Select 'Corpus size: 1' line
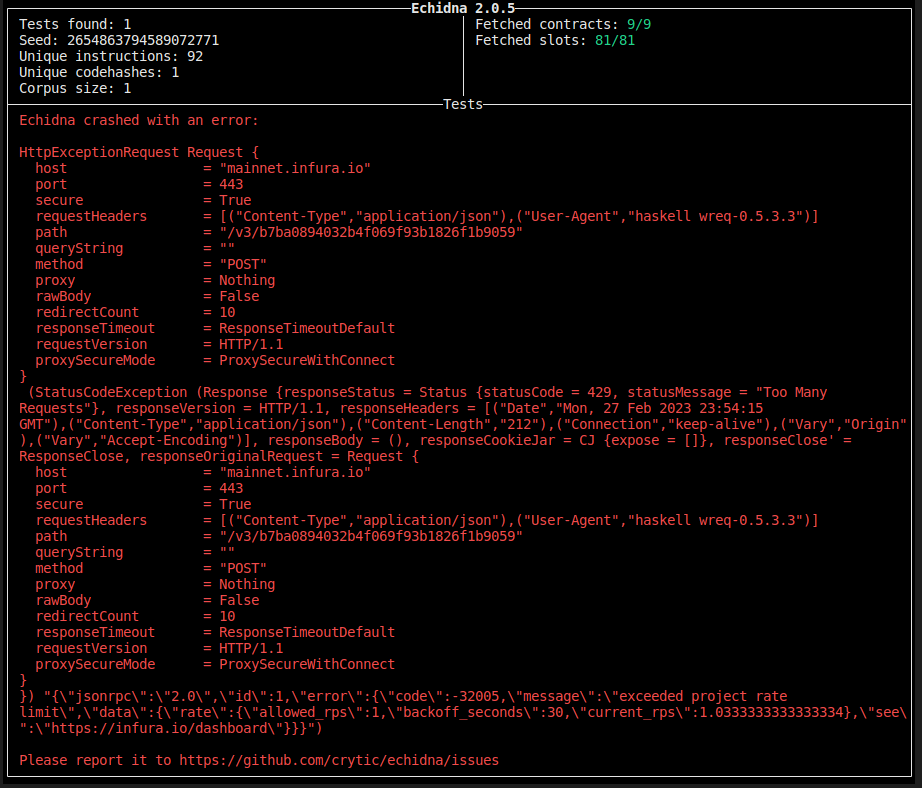This screenshot has width=922, height=788. point(75,88)
